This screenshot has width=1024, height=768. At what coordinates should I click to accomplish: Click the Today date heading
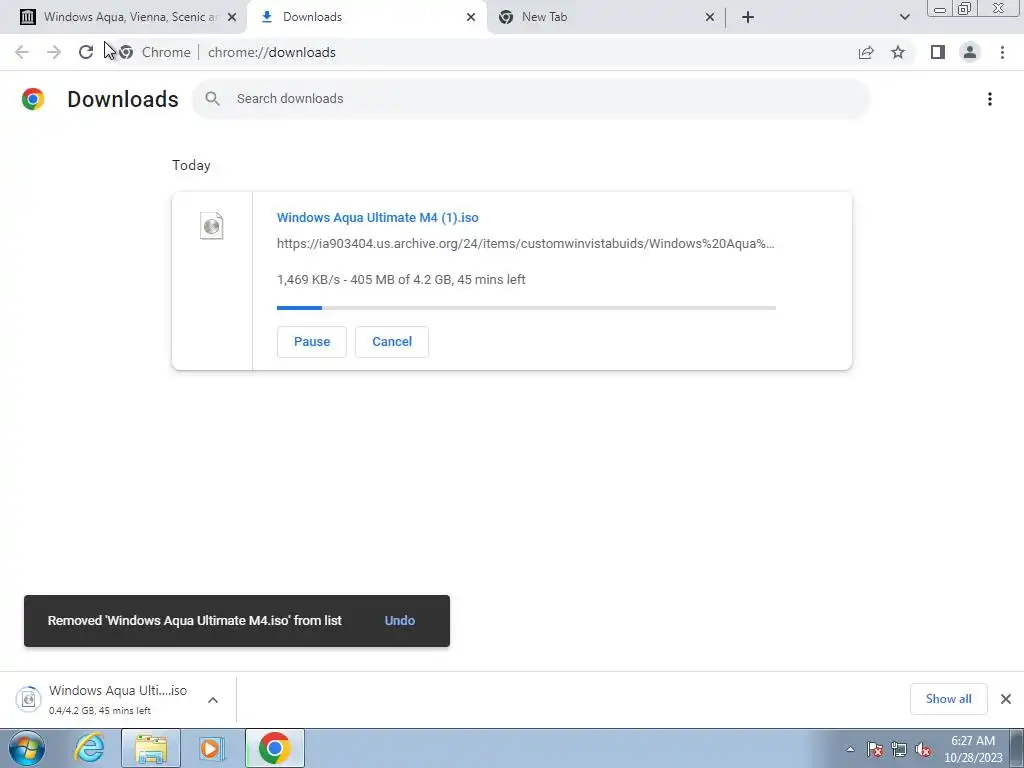click(x=191, y=165)
